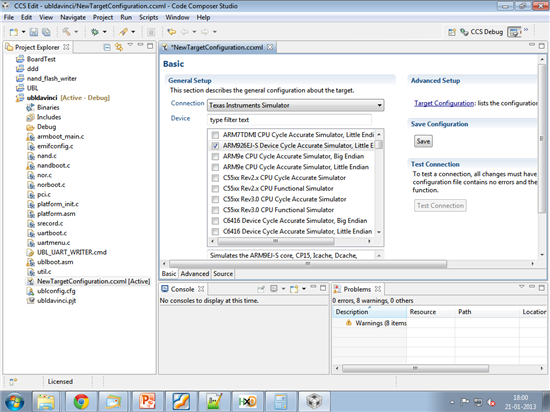
Task: Click the Save floppy disk toolbar icon
Action: click(33, 32)
